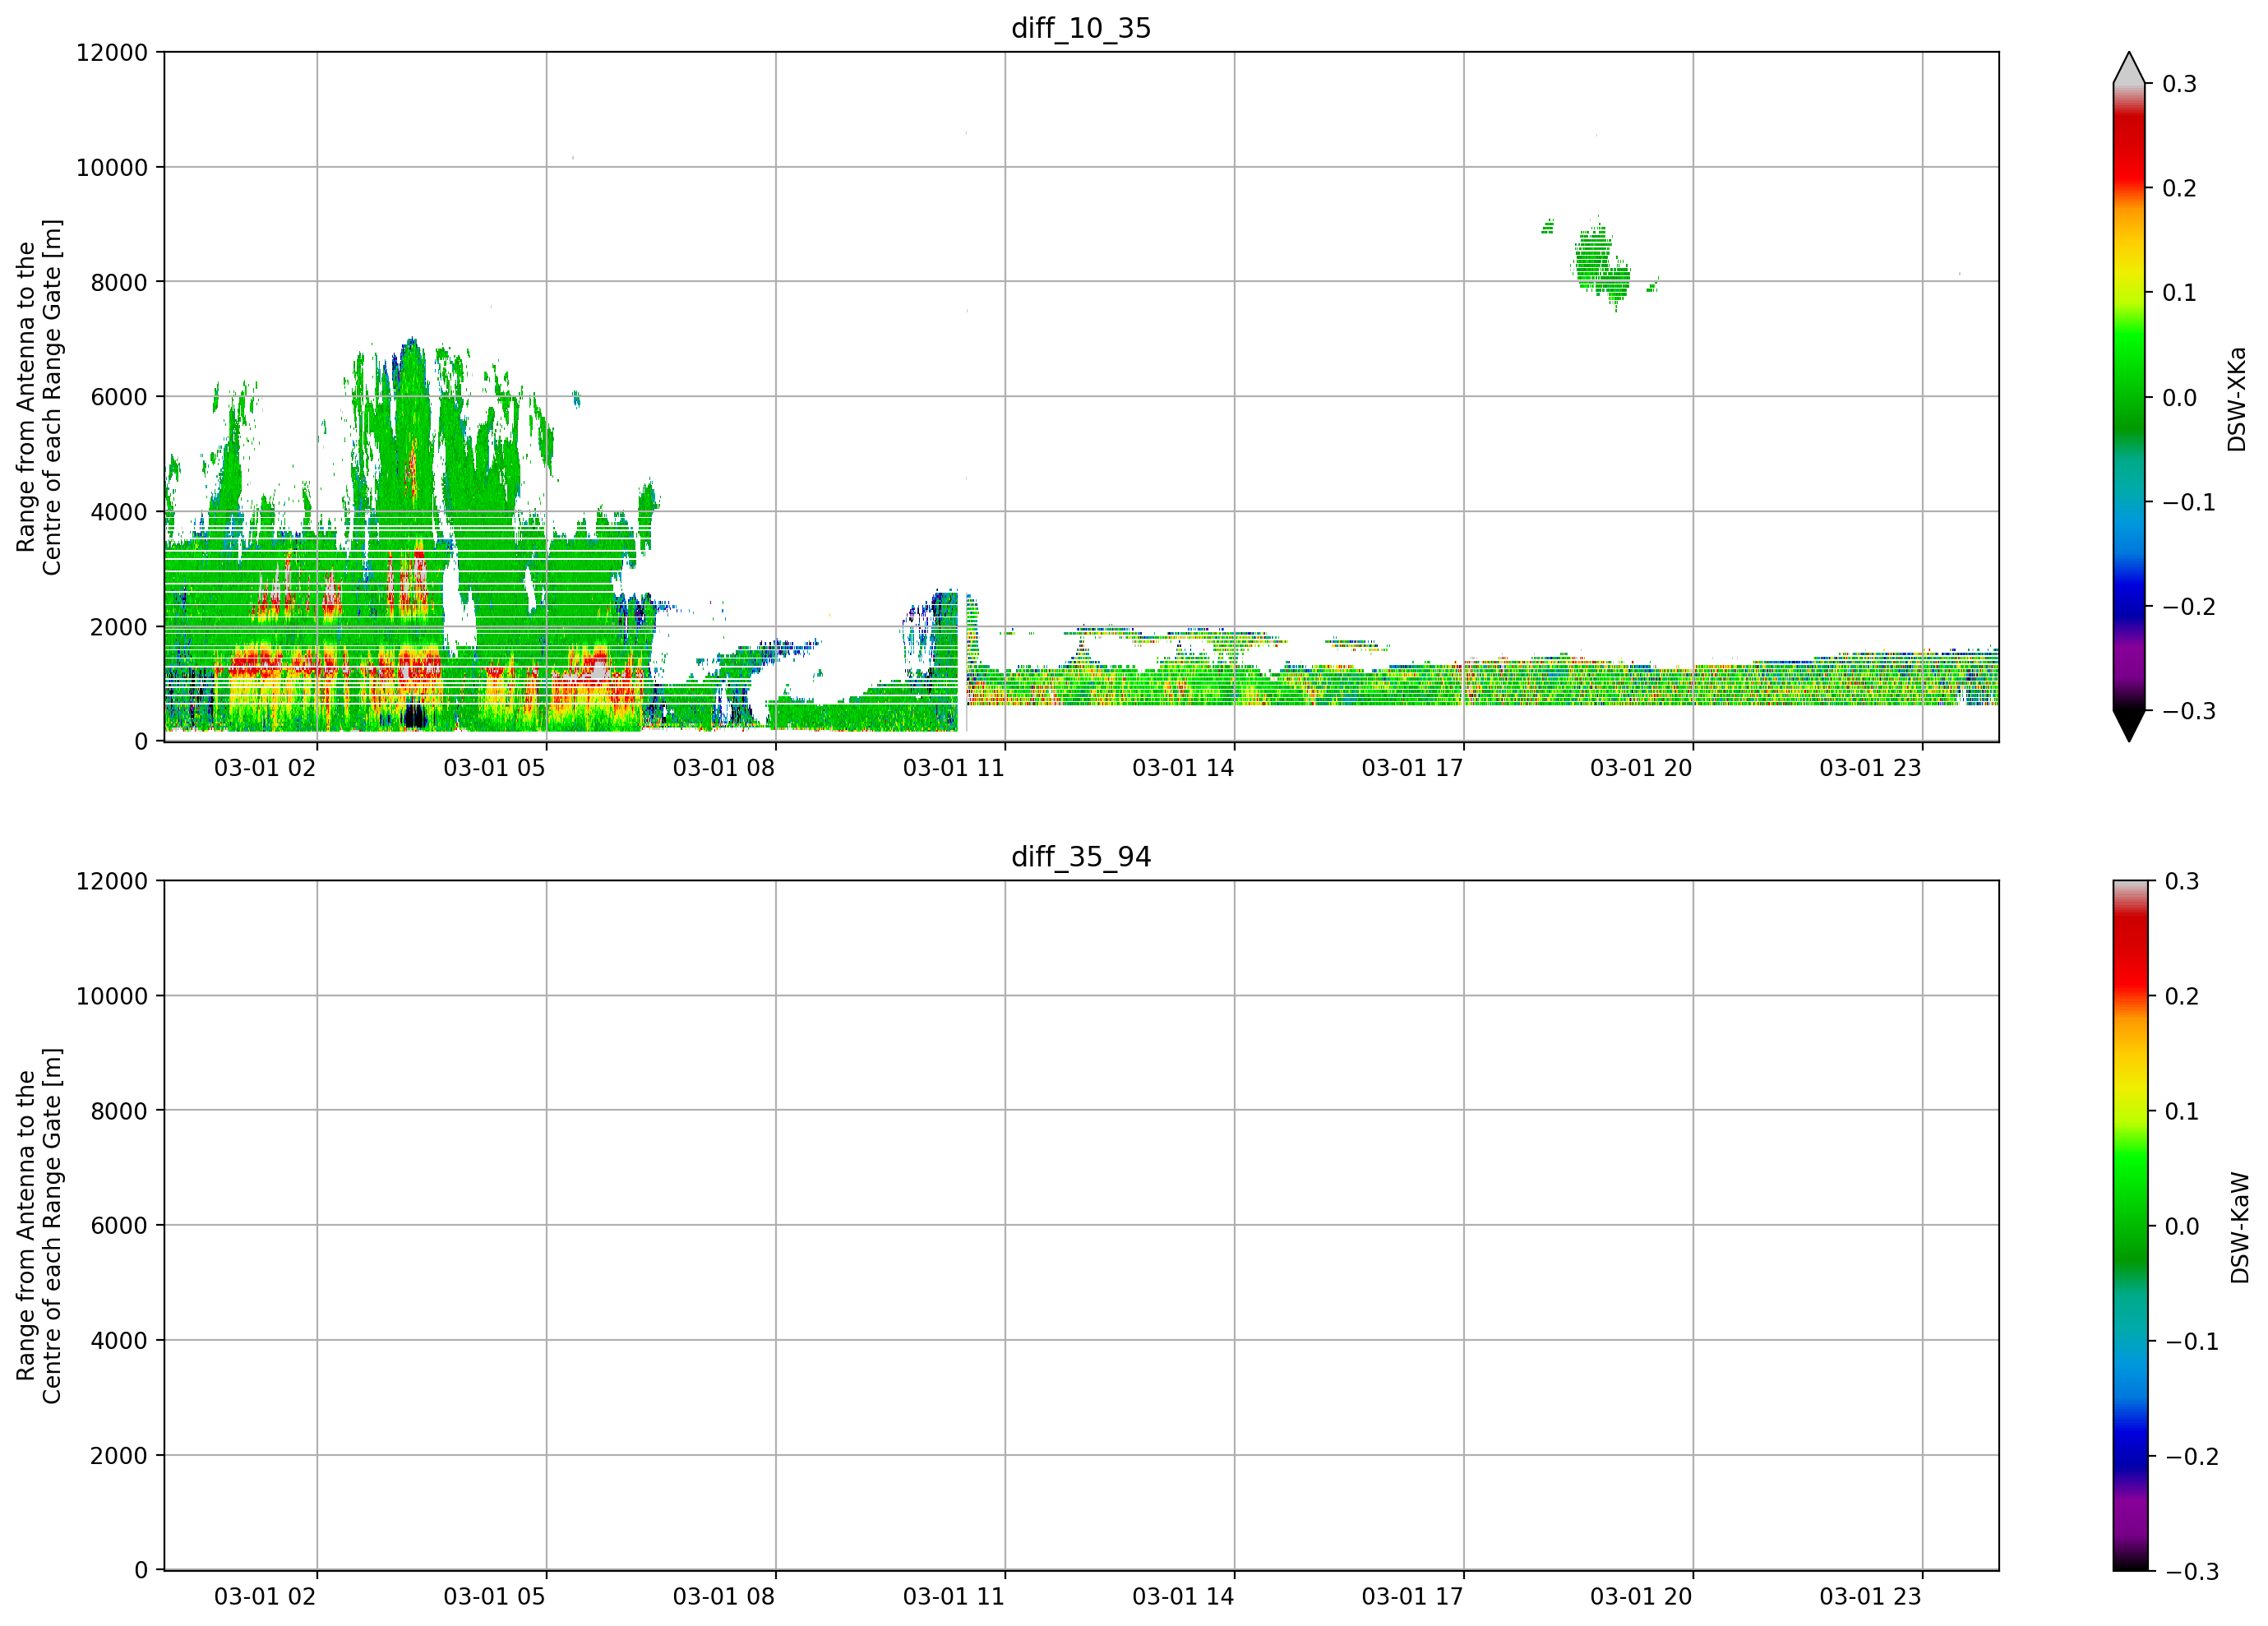Click the '03-01 08' x-tick label under diff_35_94
Screen dimensions: 2268x1626
[x=724, y=1597]
